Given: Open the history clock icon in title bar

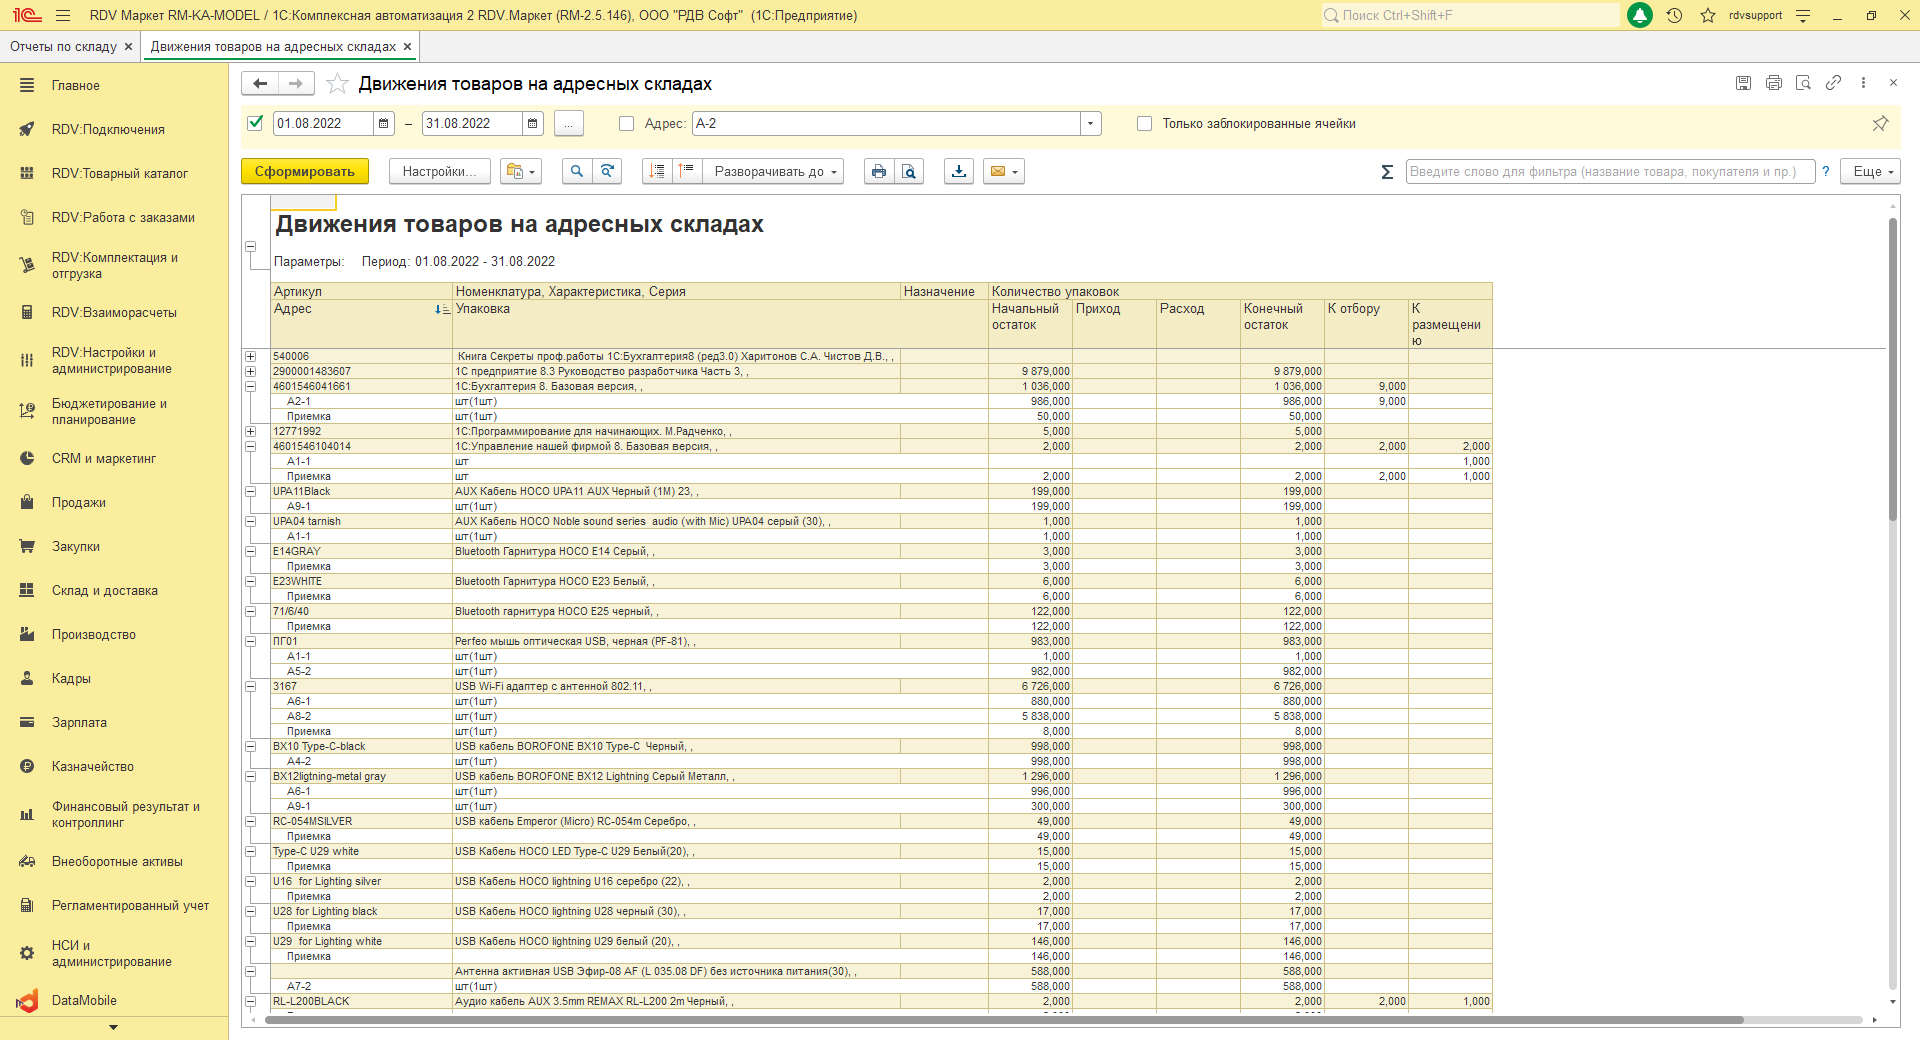Looking at the screenshot, I should pos(1674,16).
